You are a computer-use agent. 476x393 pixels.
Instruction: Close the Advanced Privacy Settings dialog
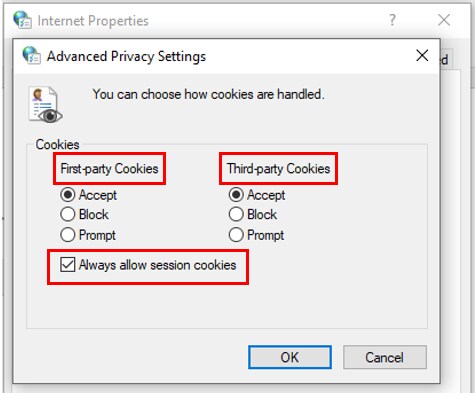tap(422, 56)
